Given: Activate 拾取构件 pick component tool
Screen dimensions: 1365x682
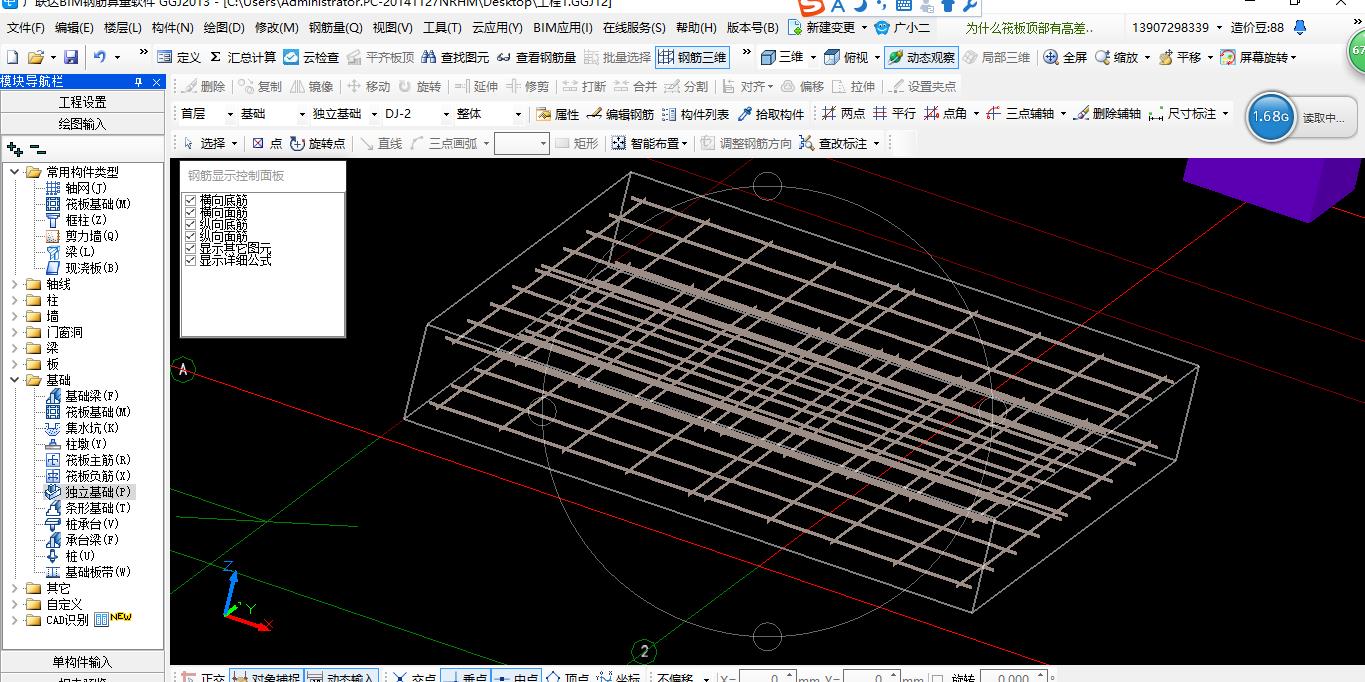Looking at the screenshot, I should [770, 114].
